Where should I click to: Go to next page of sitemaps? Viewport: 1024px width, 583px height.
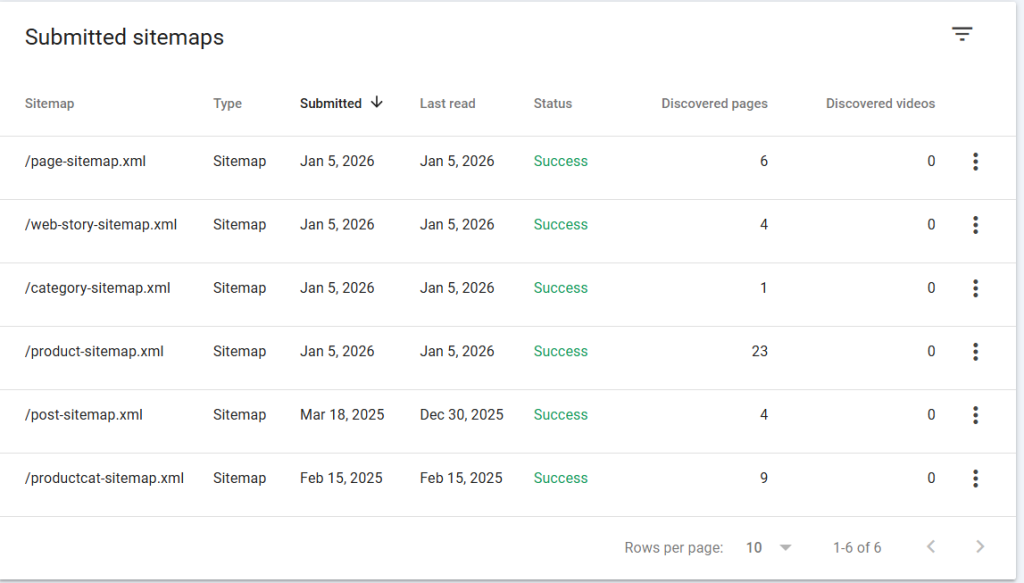980,547
